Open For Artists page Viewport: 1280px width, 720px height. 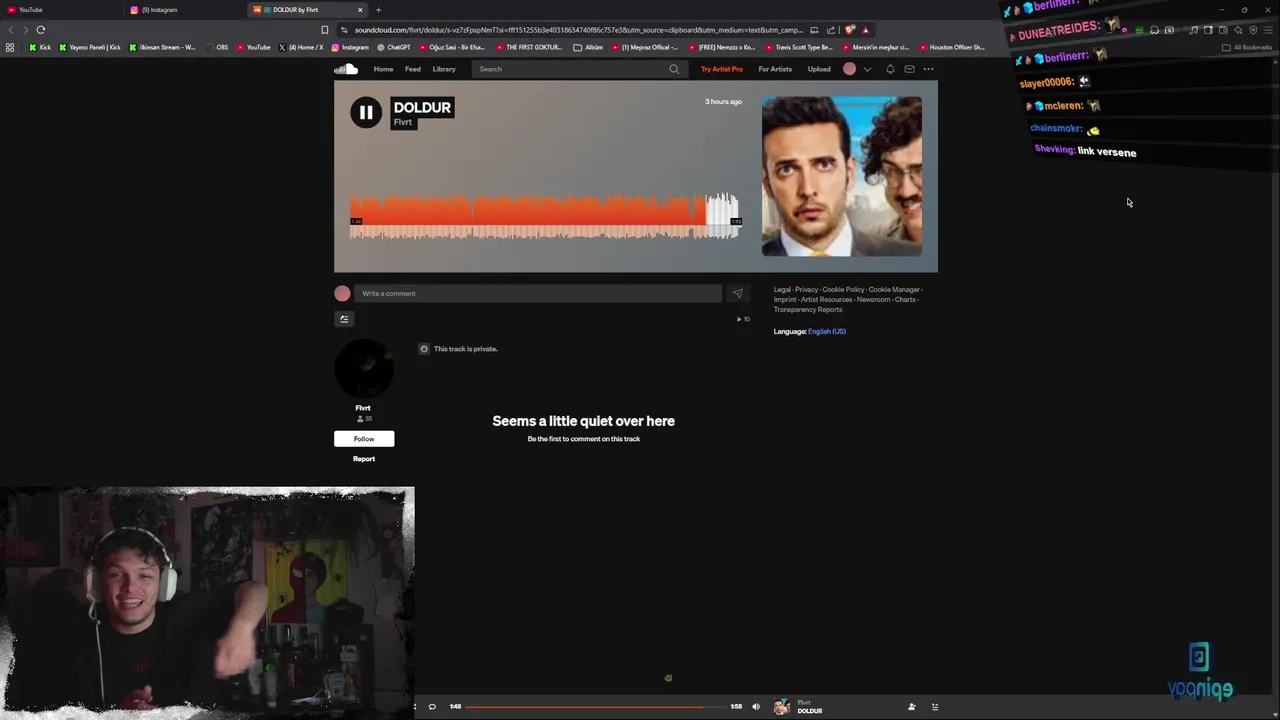click(x=775, y=69)
